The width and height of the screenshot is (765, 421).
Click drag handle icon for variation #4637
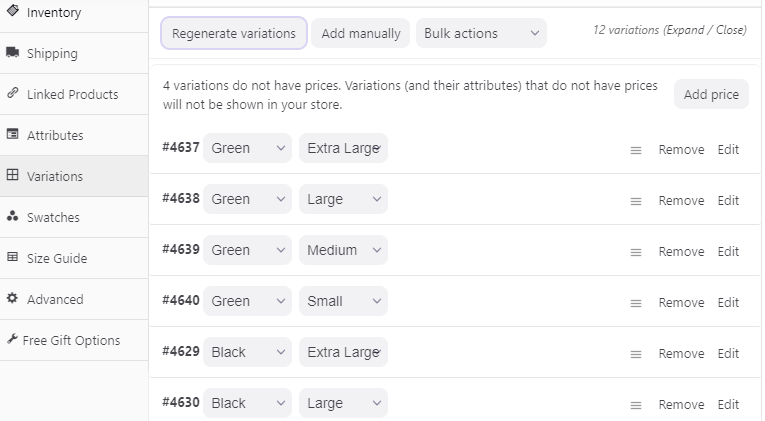coord(635,150)
